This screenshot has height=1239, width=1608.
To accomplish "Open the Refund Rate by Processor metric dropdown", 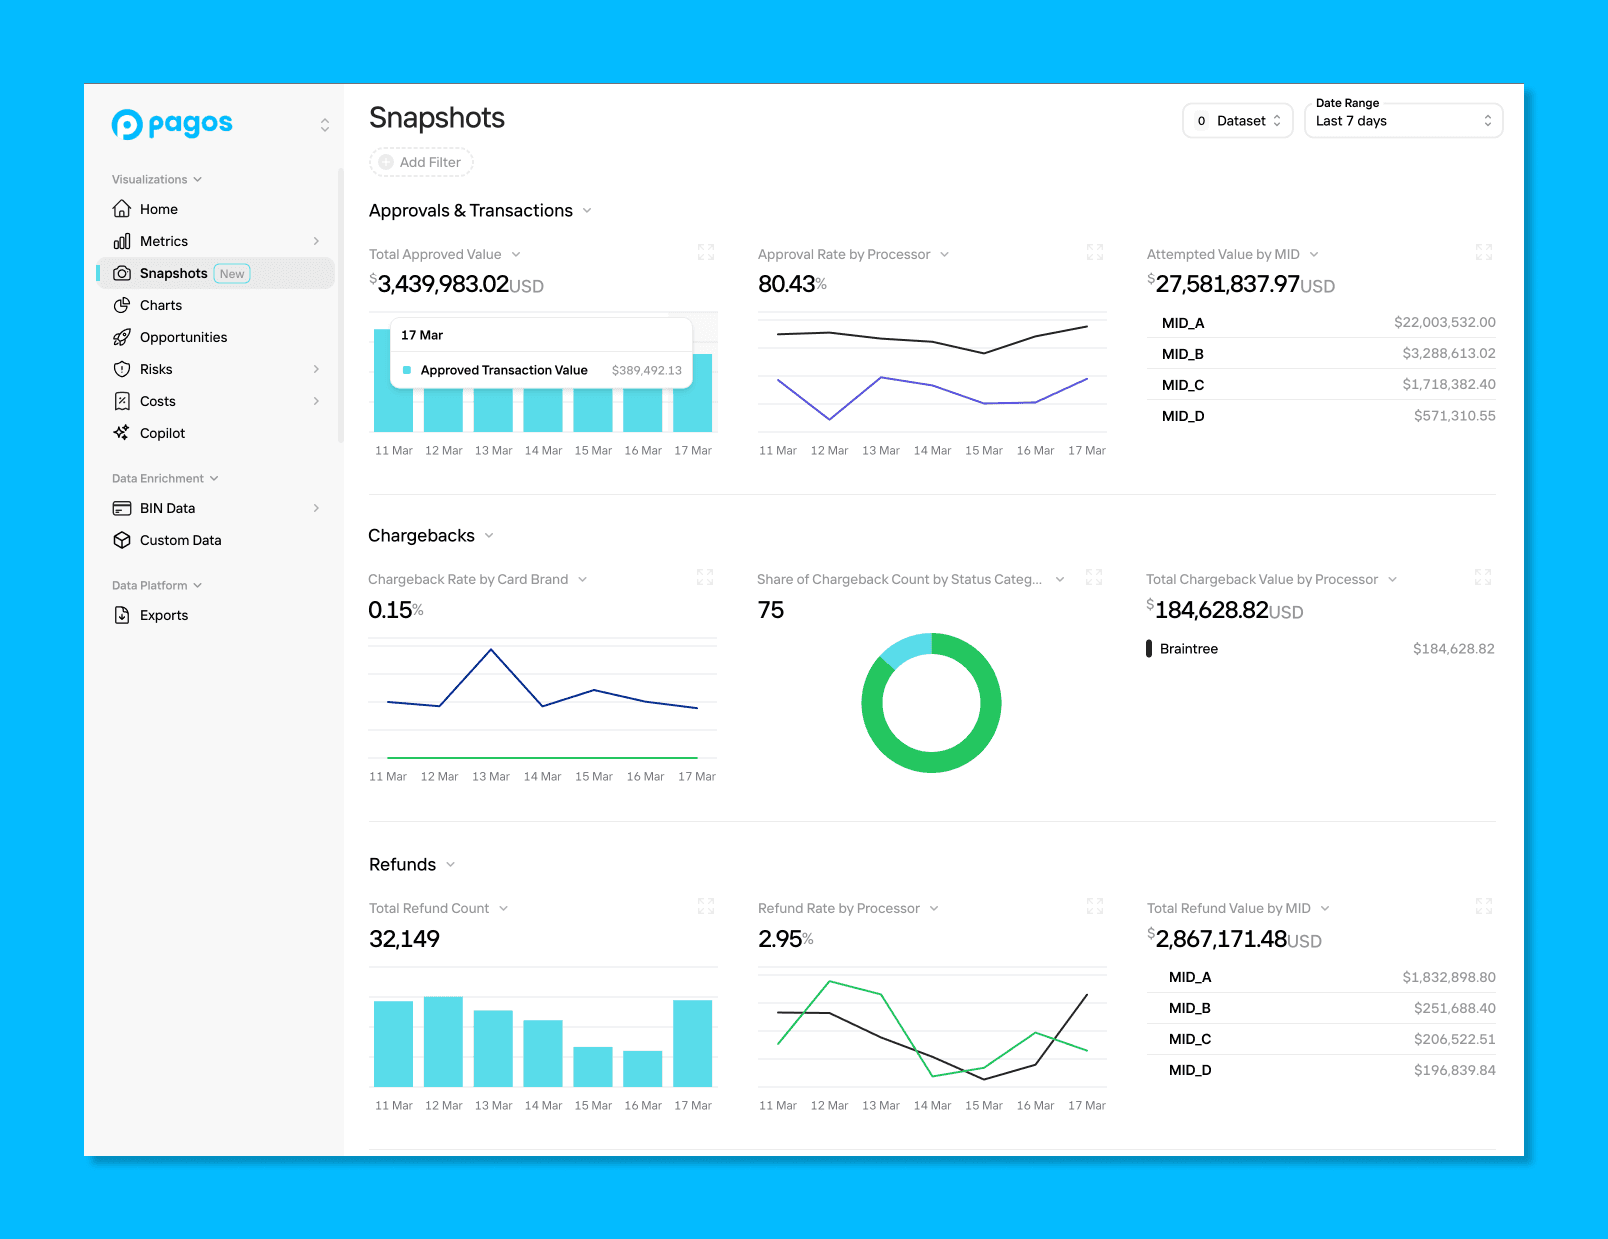I will click(934, 909).
